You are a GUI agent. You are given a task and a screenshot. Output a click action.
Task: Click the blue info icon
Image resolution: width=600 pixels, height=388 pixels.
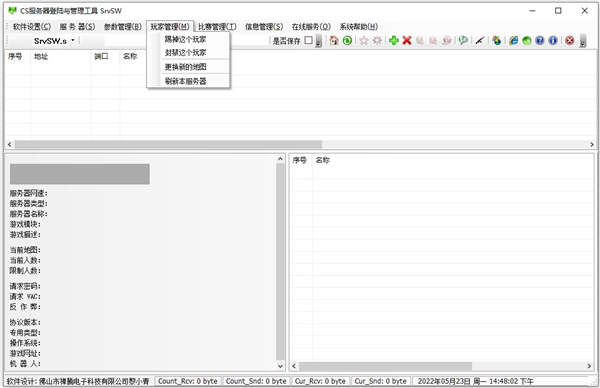pyautogui.click(x=553, y=40)
